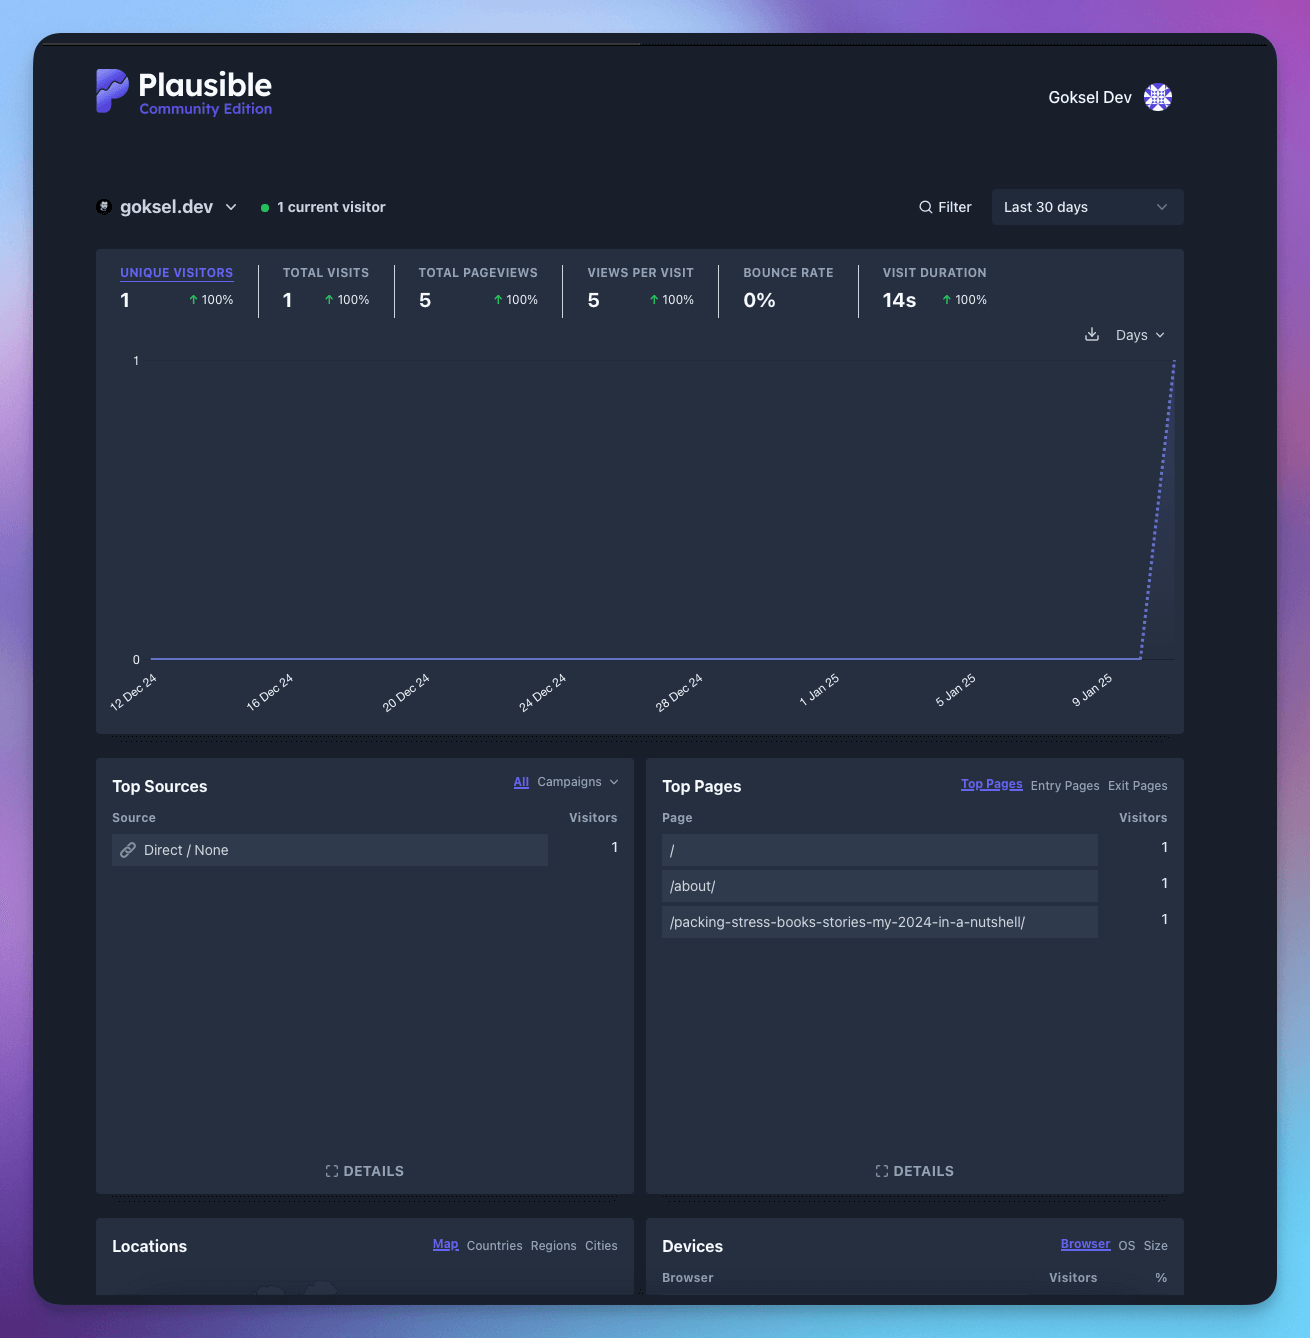Click the 1 Jan 25 axis label
The image size is (1310, 1338).
pyautogui.click(x=819, y=690)
